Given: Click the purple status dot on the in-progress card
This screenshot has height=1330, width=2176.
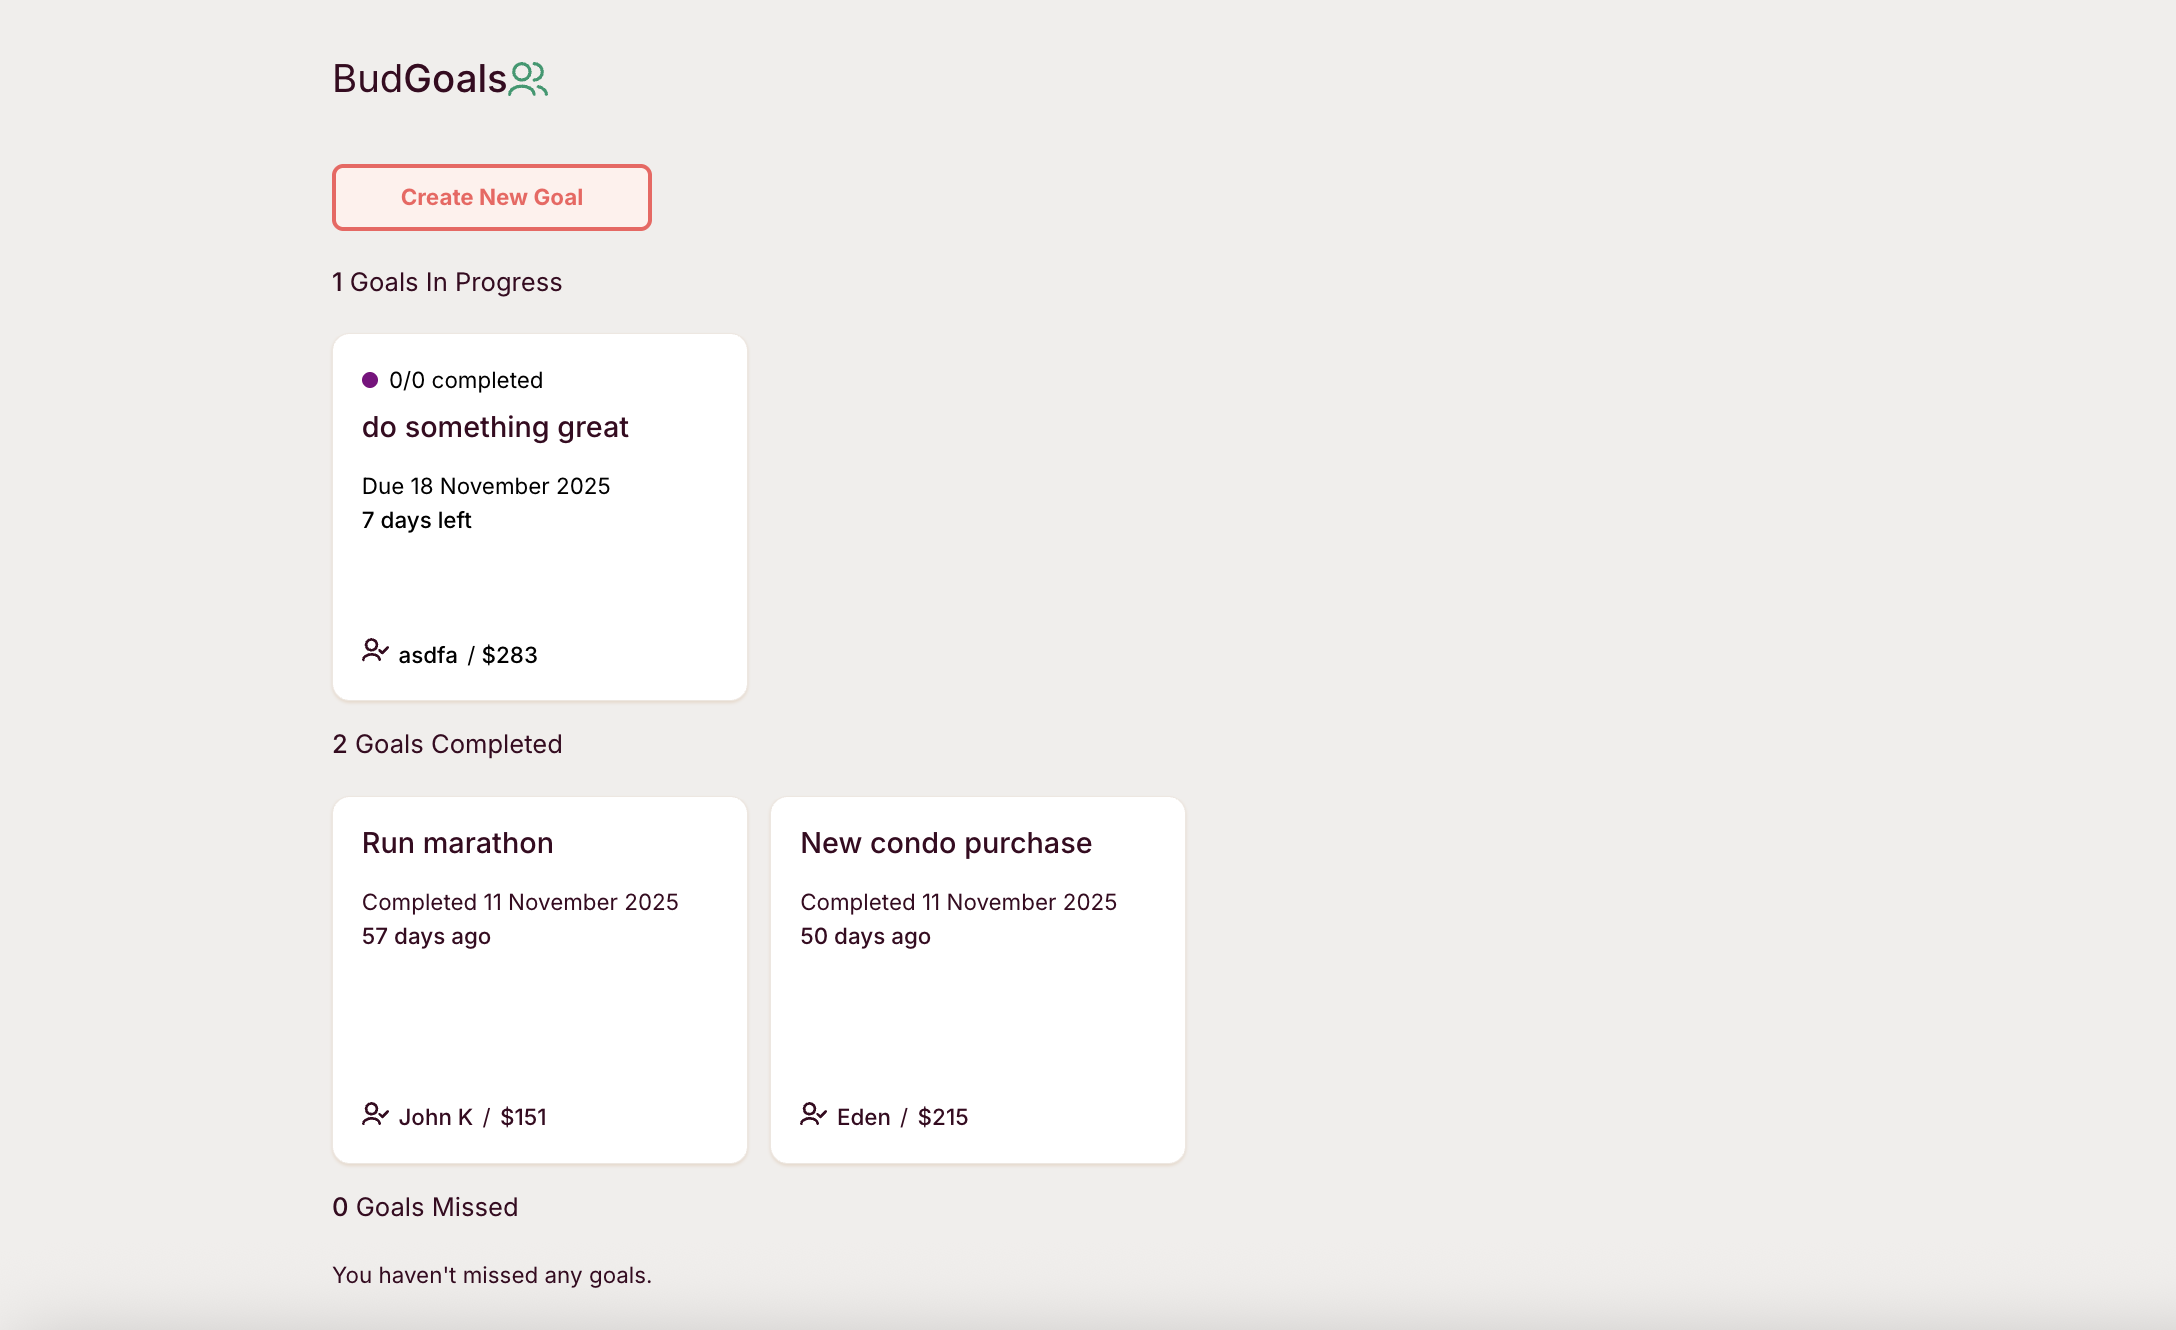Looking at the screenshot, I should pos(371,378).
